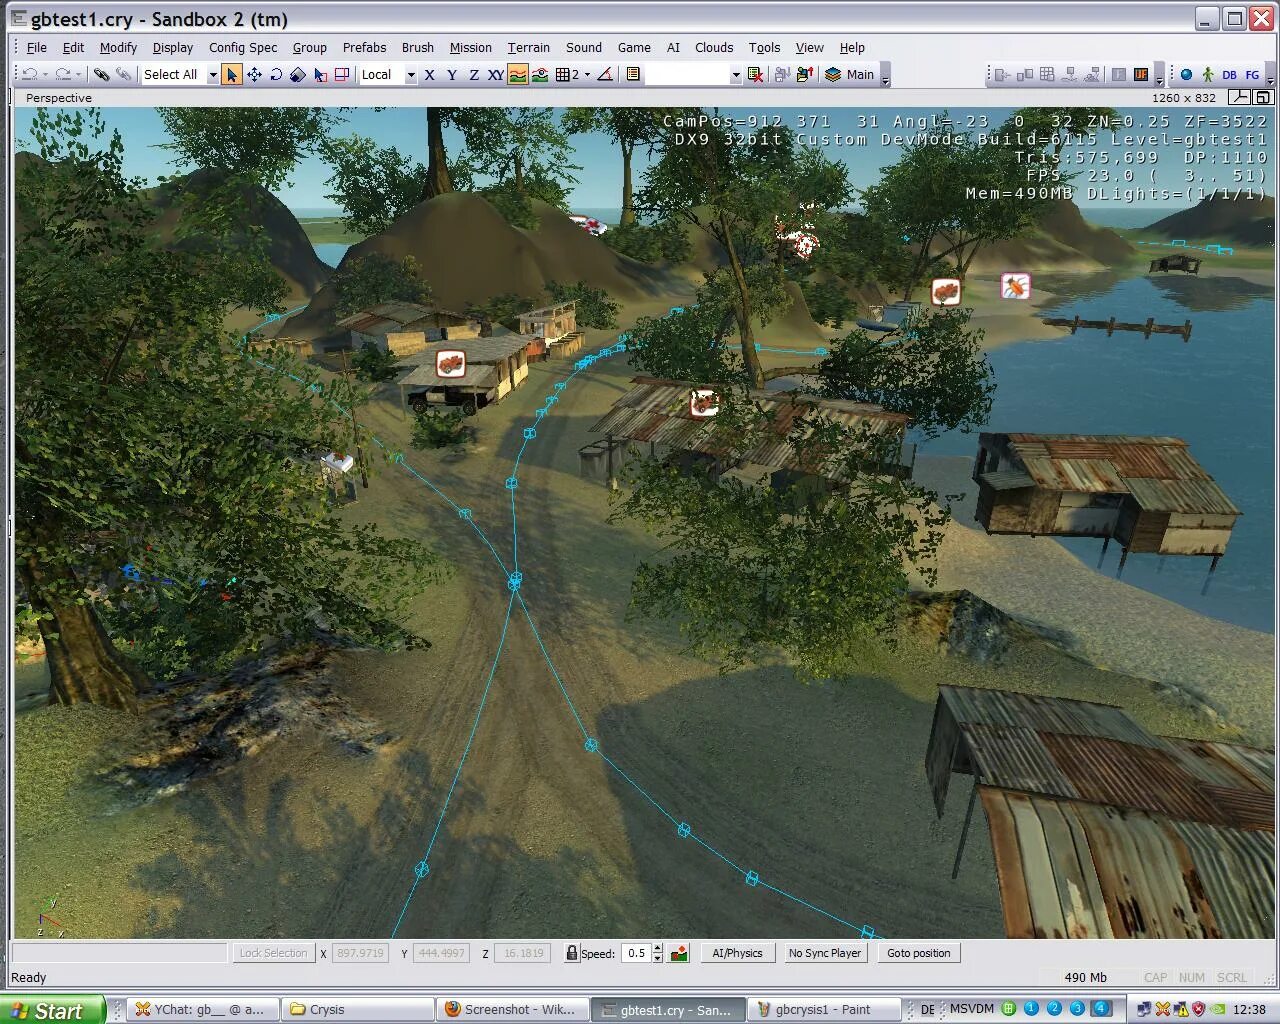Open the FG Flow Graph editor
This screenshot has width=1280, height=1024.
pyautogui.click(x=1252, y=75)
